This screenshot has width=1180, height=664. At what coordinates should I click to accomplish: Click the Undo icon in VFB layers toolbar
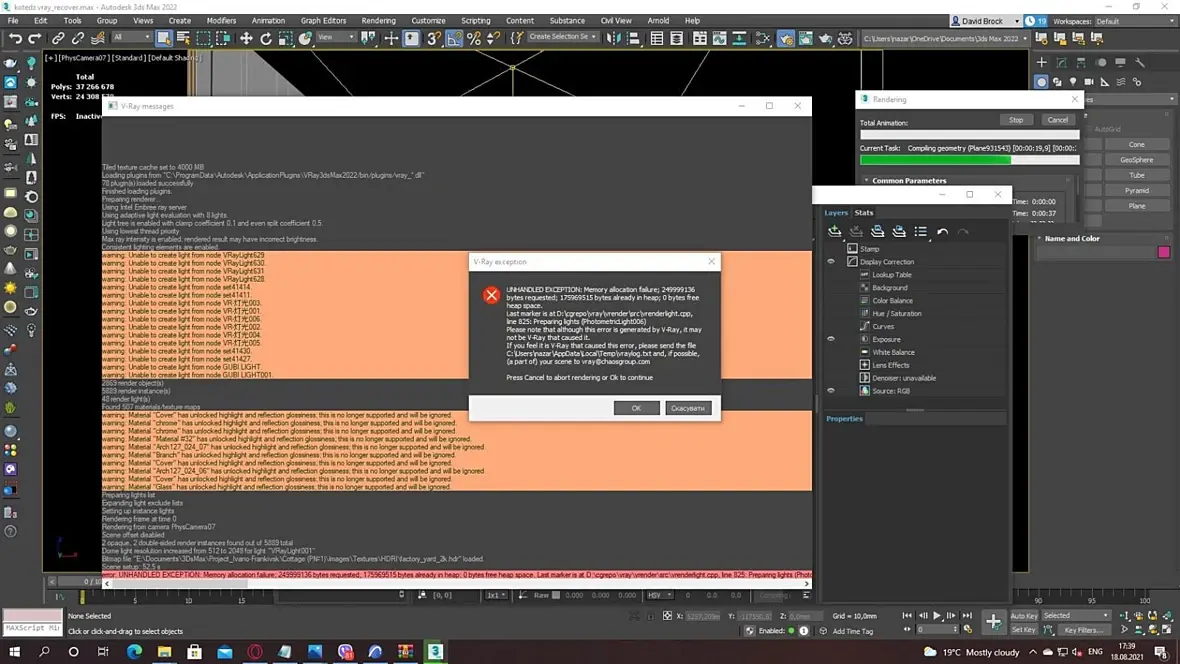(x=942, y=232)
